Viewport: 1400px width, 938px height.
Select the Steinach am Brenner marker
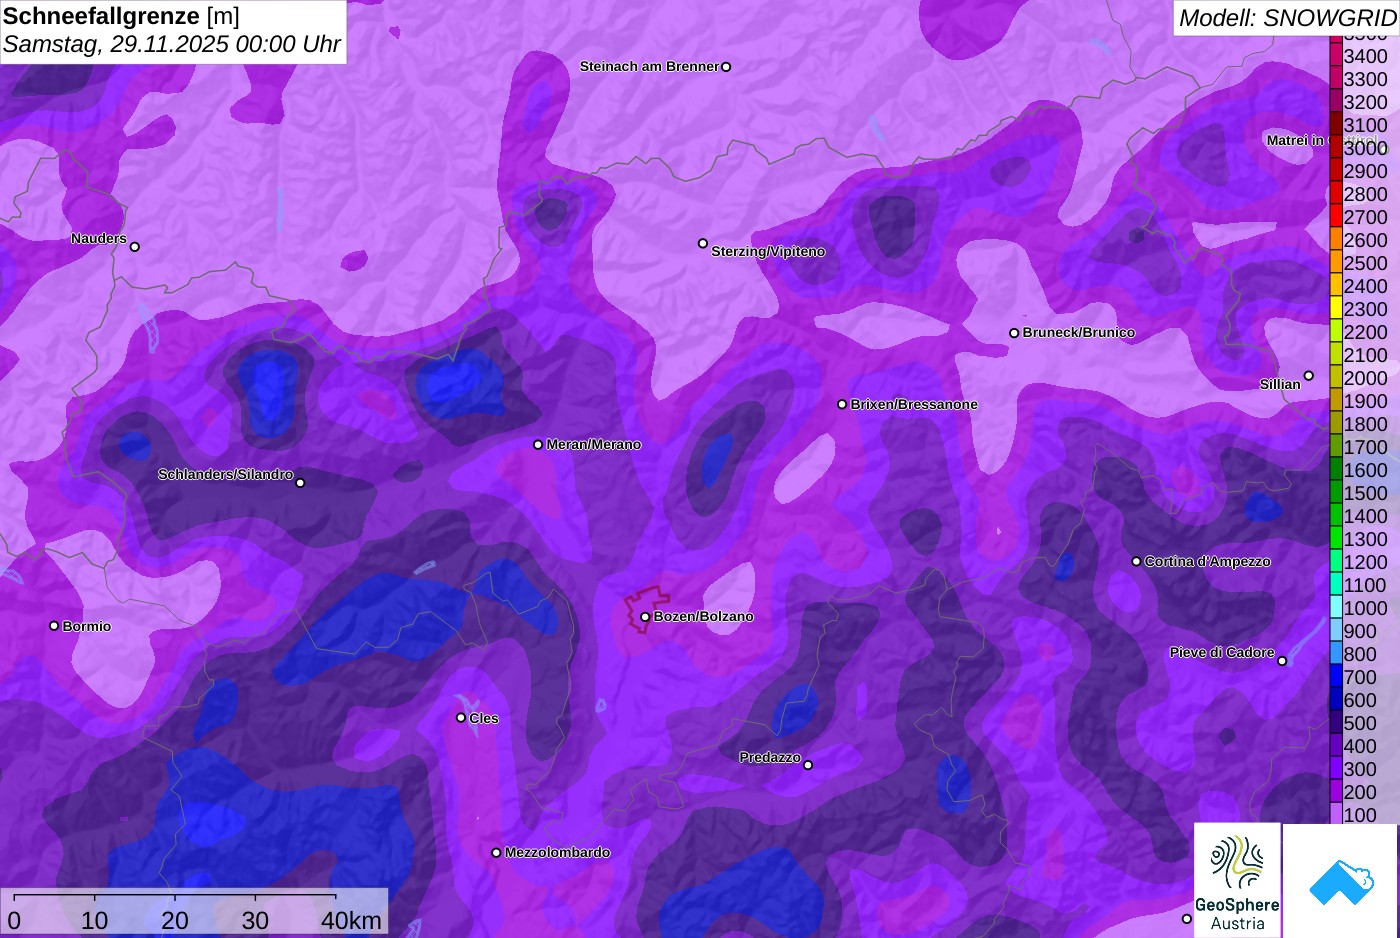726,67
